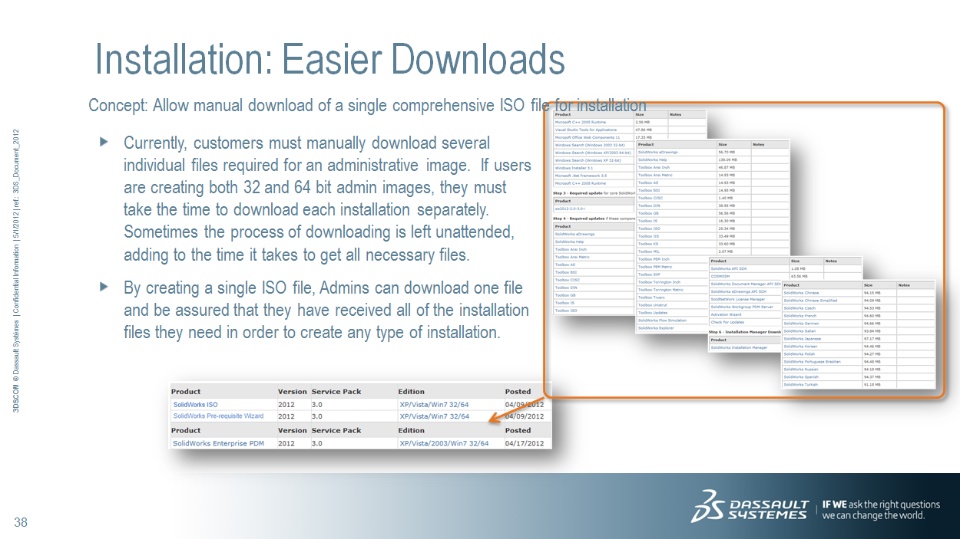Click the SolidWorks Italian language link
Screen dimensions: 960x539
800,331
